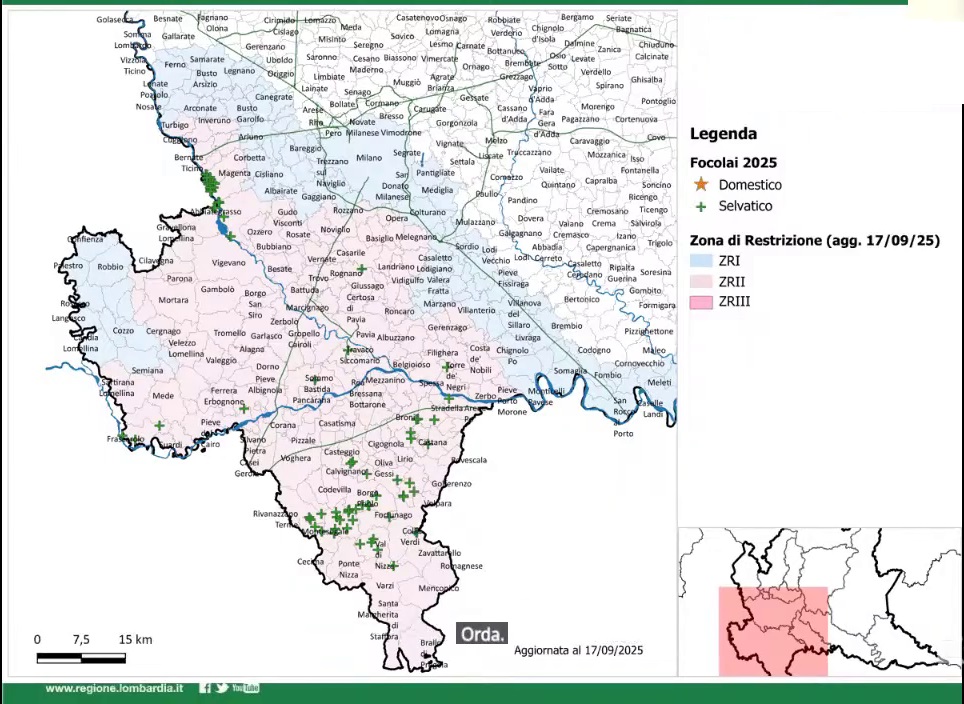Open the www.regione.lombardia.it link
This screenshot has height=704, width=964.
(x=114, y=688)
